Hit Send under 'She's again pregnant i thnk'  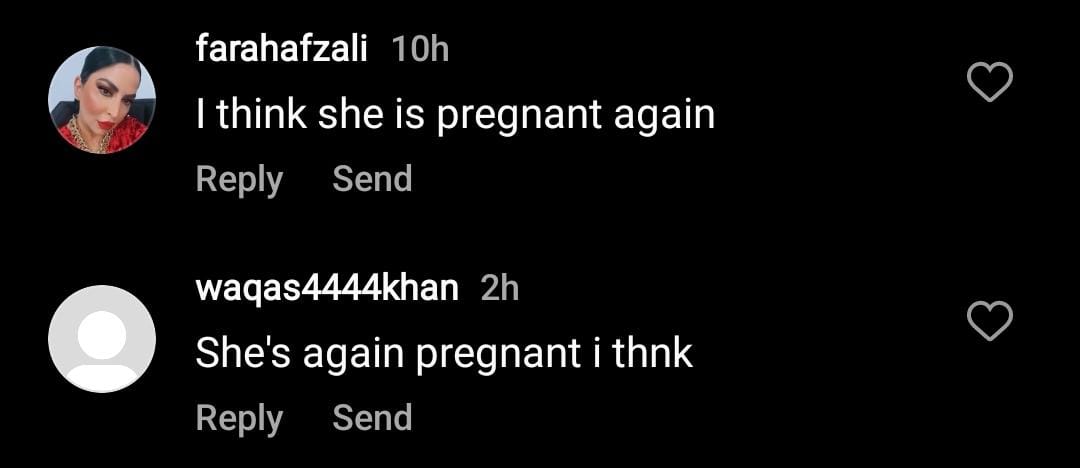coord(372,418)
